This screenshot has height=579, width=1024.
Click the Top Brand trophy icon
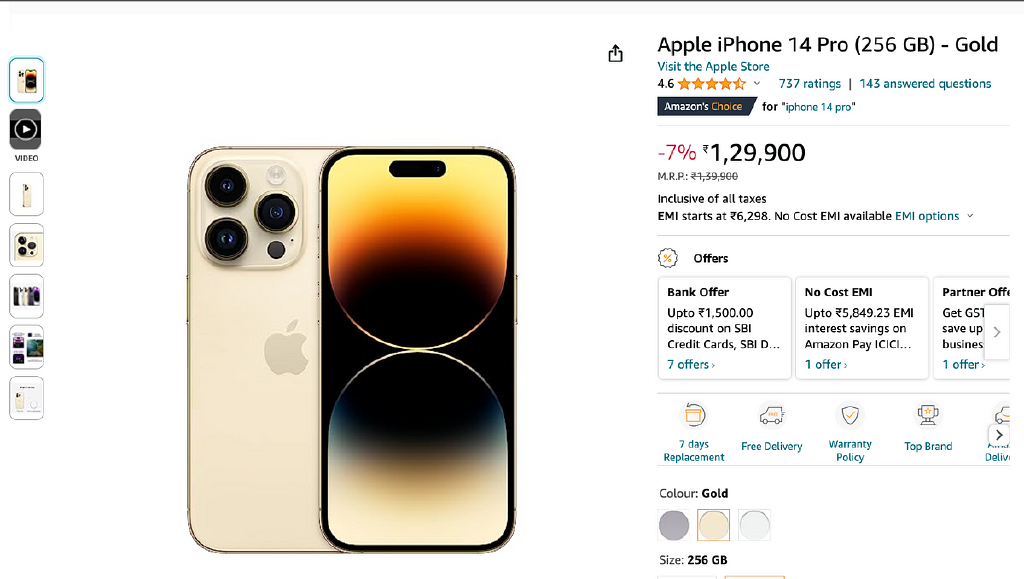coord(928,415)
